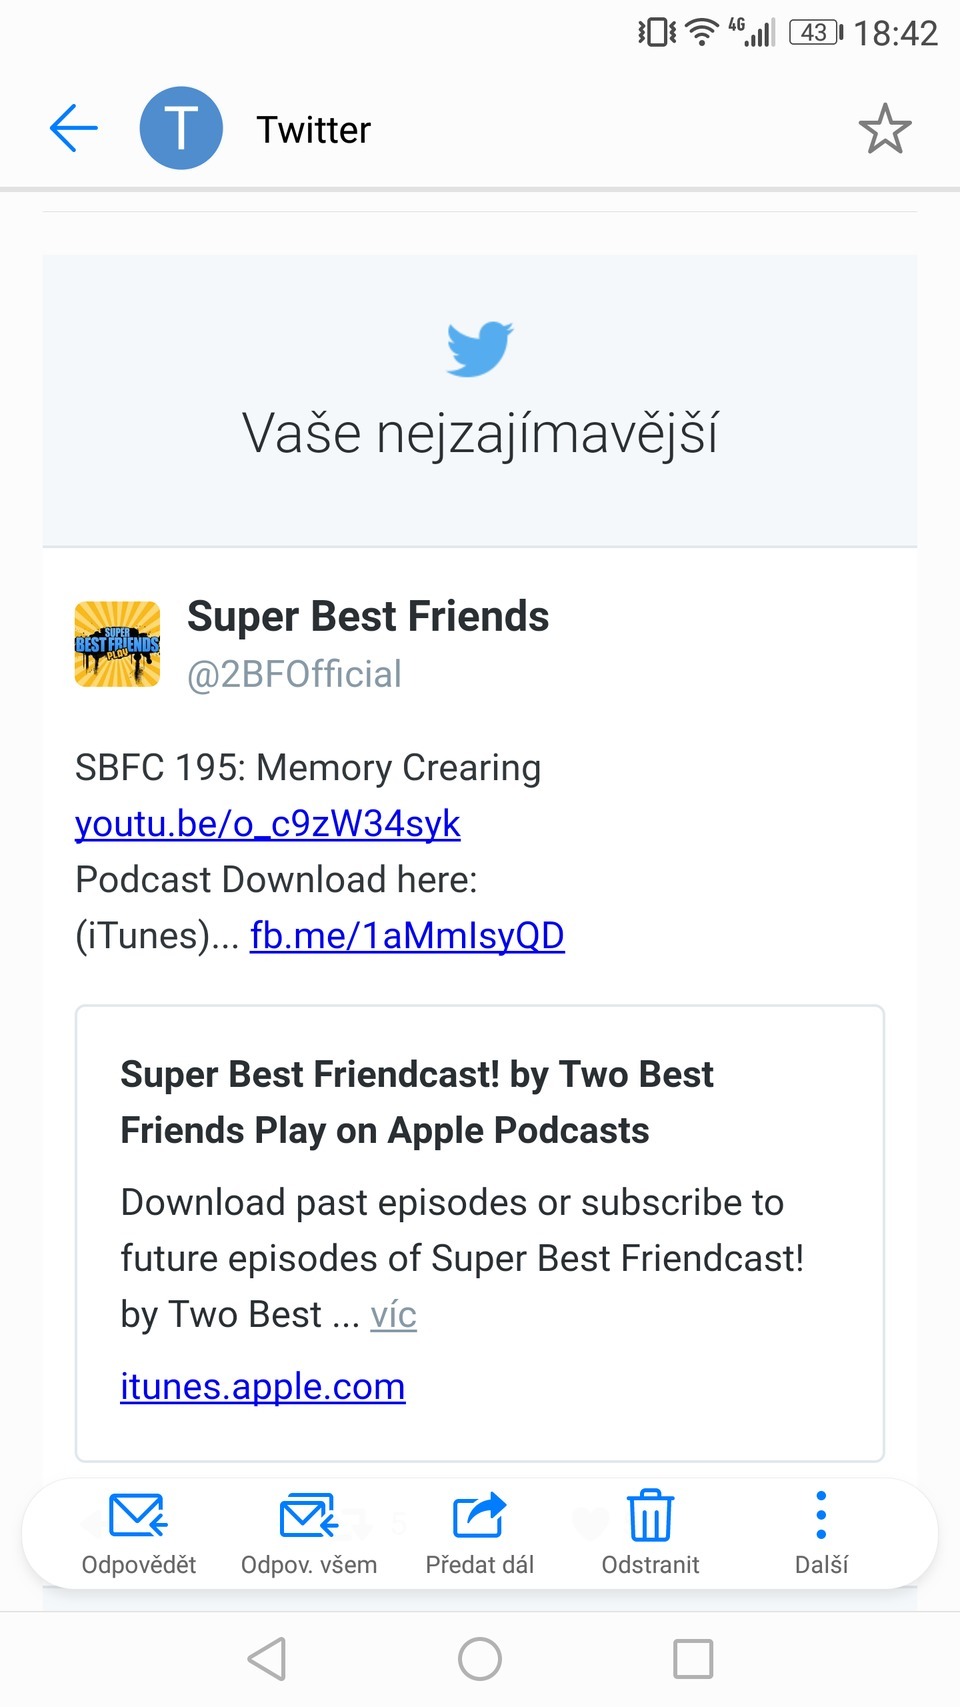Open the Super Best Friendcast podcast card title
This screenshot has height=1707, width=960.
(417, 1102)
